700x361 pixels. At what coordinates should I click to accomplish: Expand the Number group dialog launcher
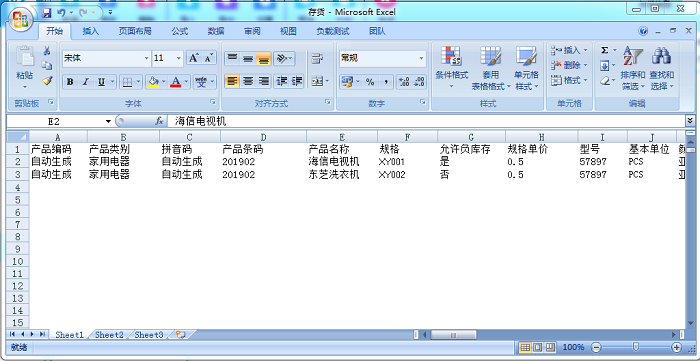(422, 103)
